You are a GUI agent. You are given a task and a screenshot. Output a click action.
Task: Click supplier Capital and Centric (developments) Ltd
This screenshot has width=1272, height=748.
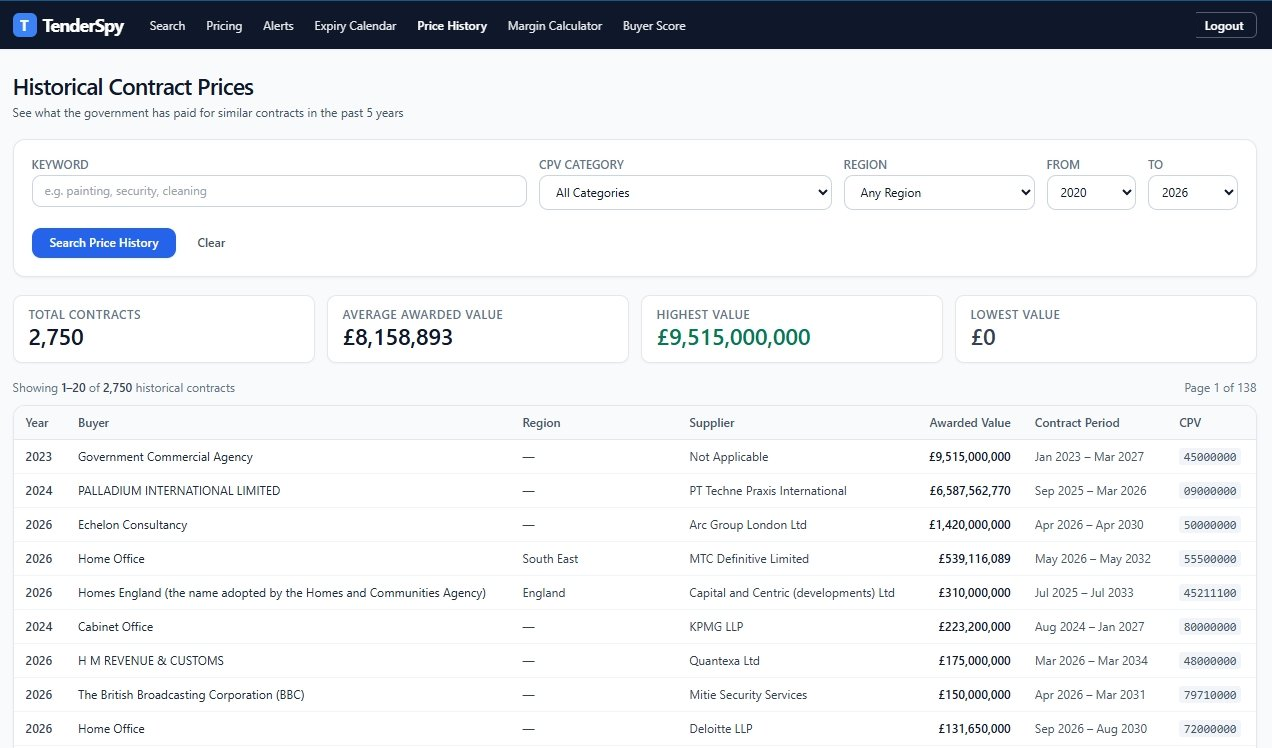792,593
